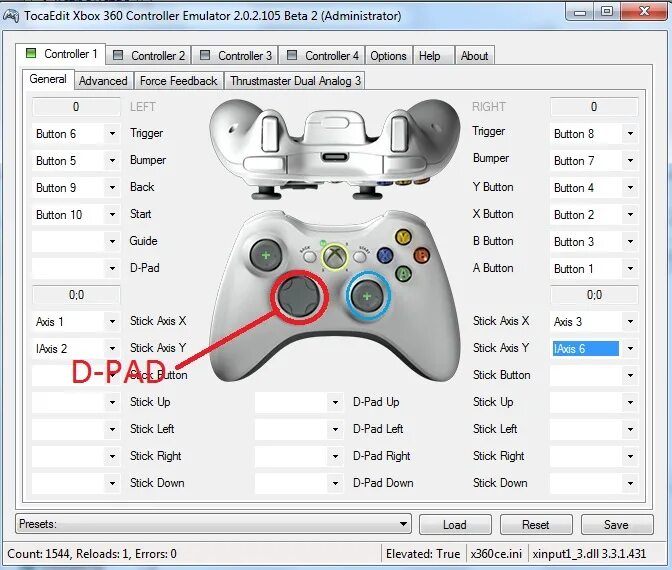Image resolution: width=672 pixels, height=570 pixels.
Task: Click the xinput1_3.dll 3.3.1.431 status text
Action: coord(589,554)
